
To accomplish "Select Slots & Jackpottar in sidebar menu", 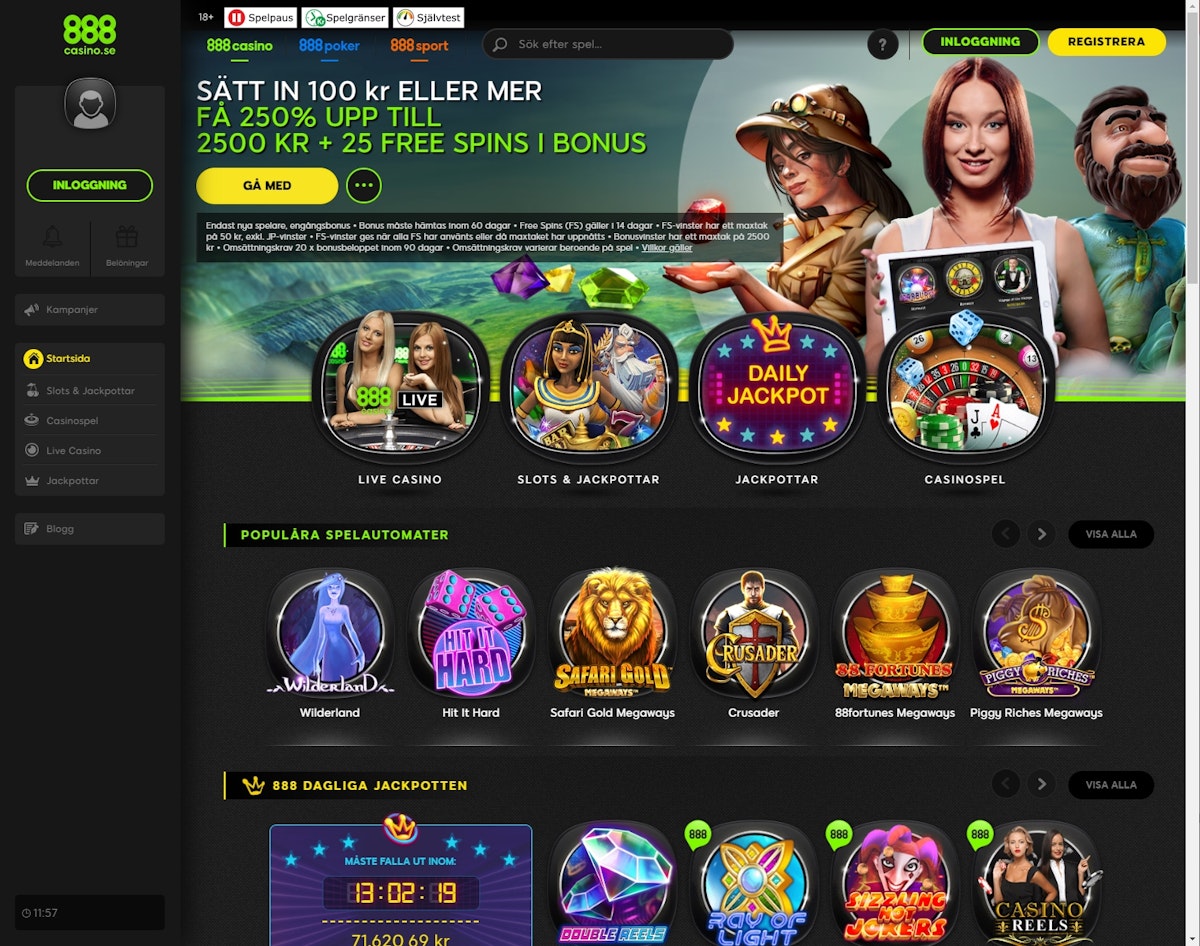I will point(90,391).
